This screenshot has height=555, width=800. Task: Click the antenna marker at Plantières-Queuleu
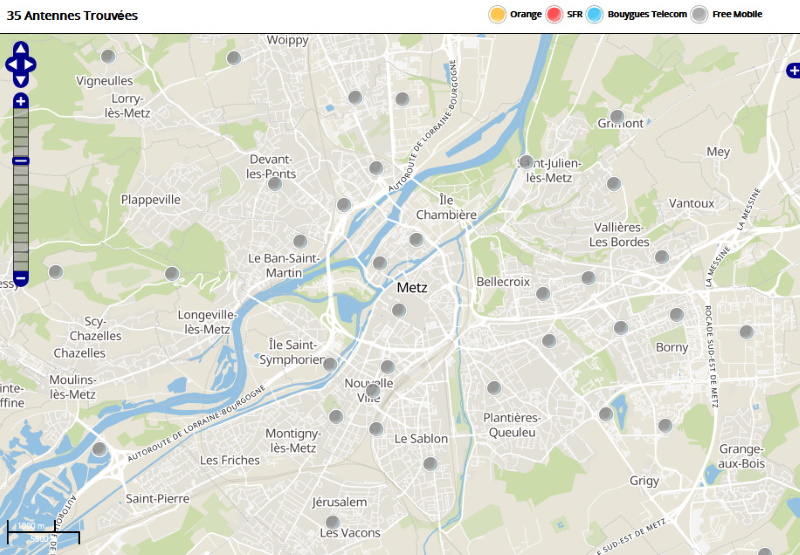(494, 388)
